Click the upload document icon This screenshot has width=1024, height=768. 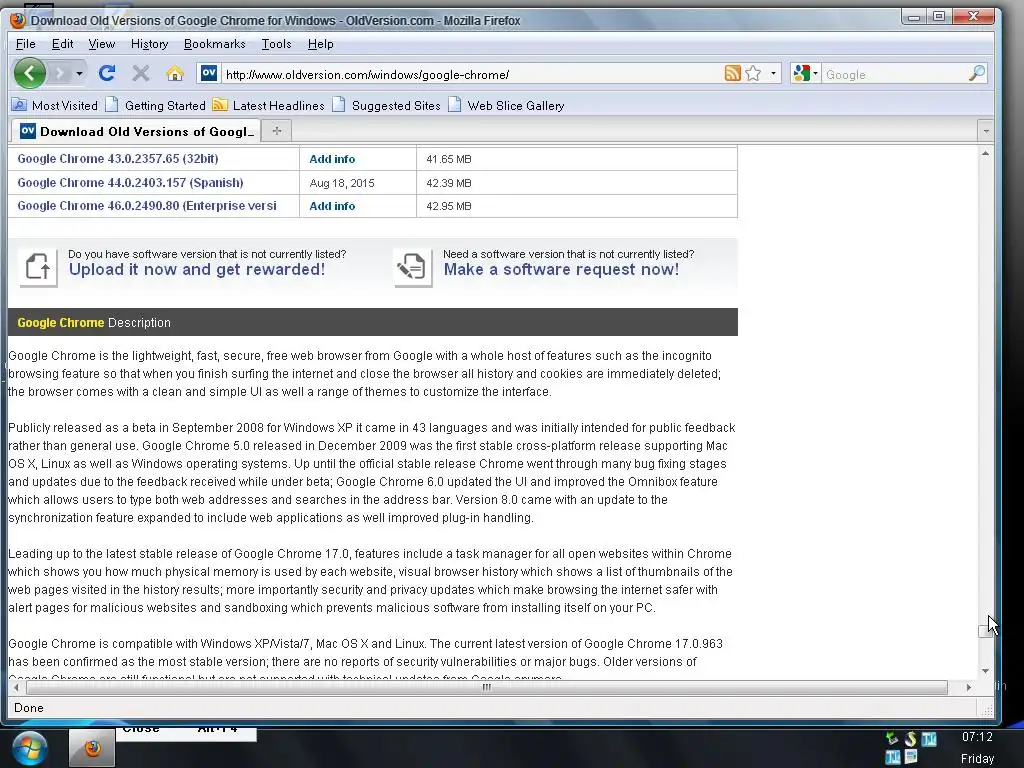[x=38, y=266]
